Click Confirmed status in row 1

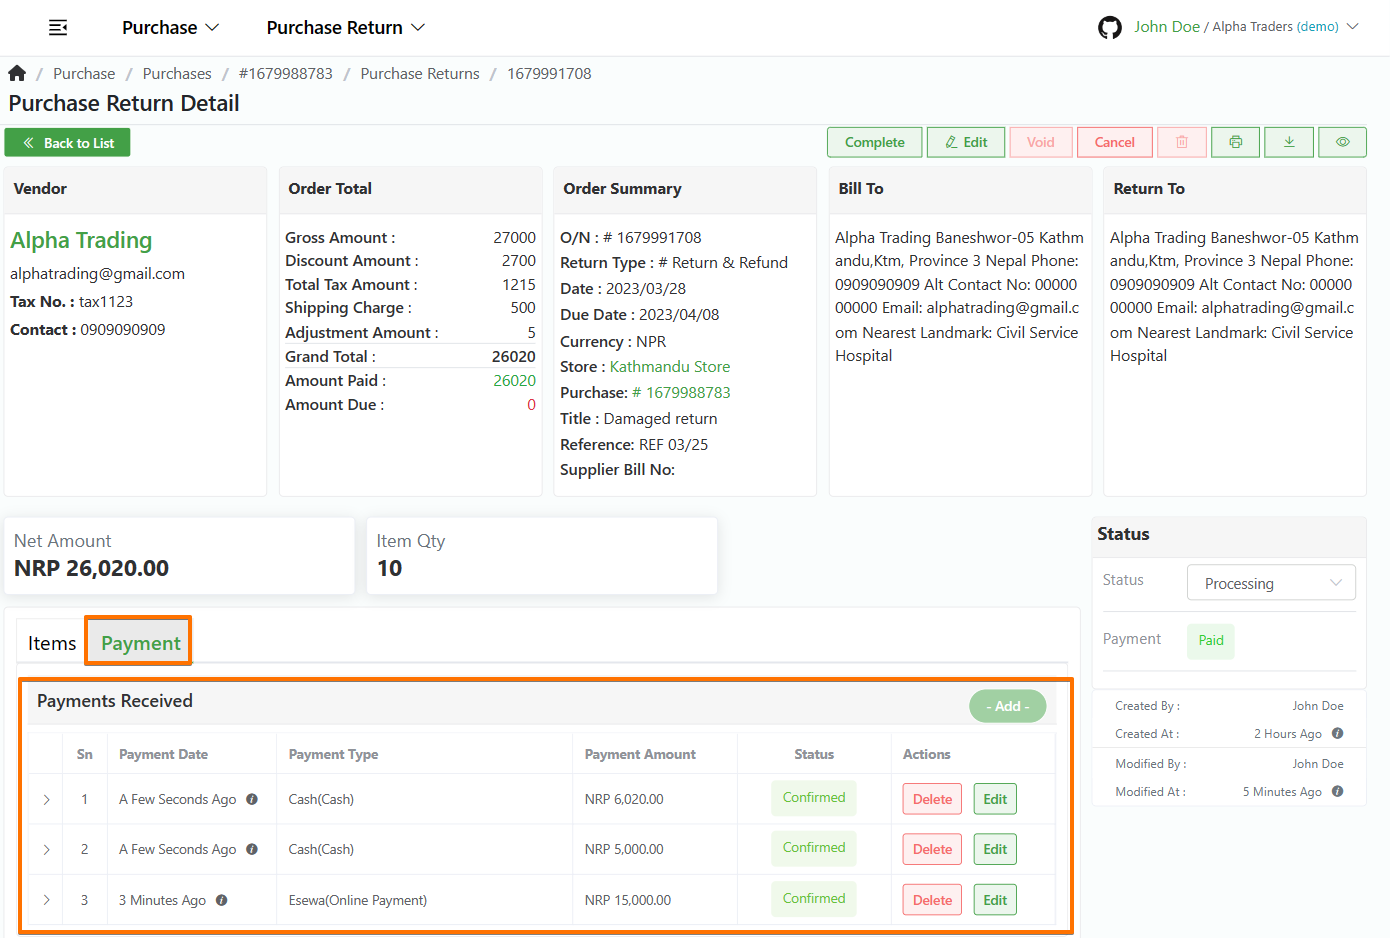click(x=814, y=798)
